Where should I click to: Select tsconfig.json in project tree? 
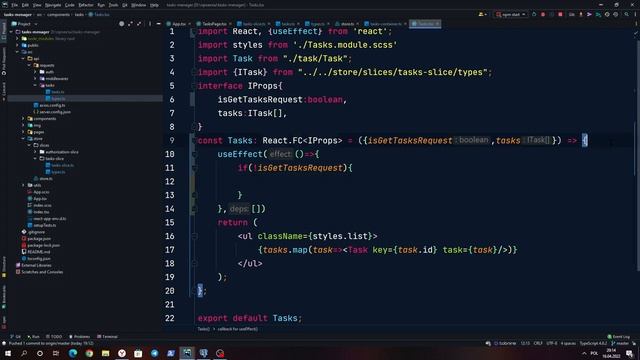(39, 258)
